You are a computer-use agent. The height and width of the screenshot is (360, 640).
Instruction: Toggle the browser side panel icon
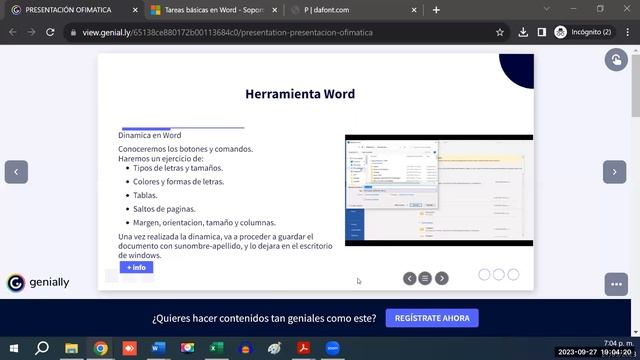click(x=542, y=32)
